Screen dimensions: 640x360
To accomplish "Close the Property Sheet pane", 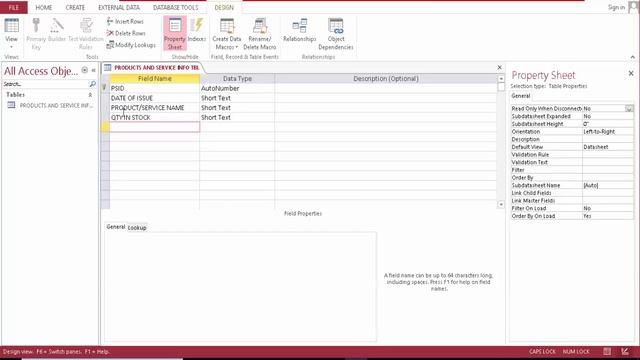I will [631, 73].
